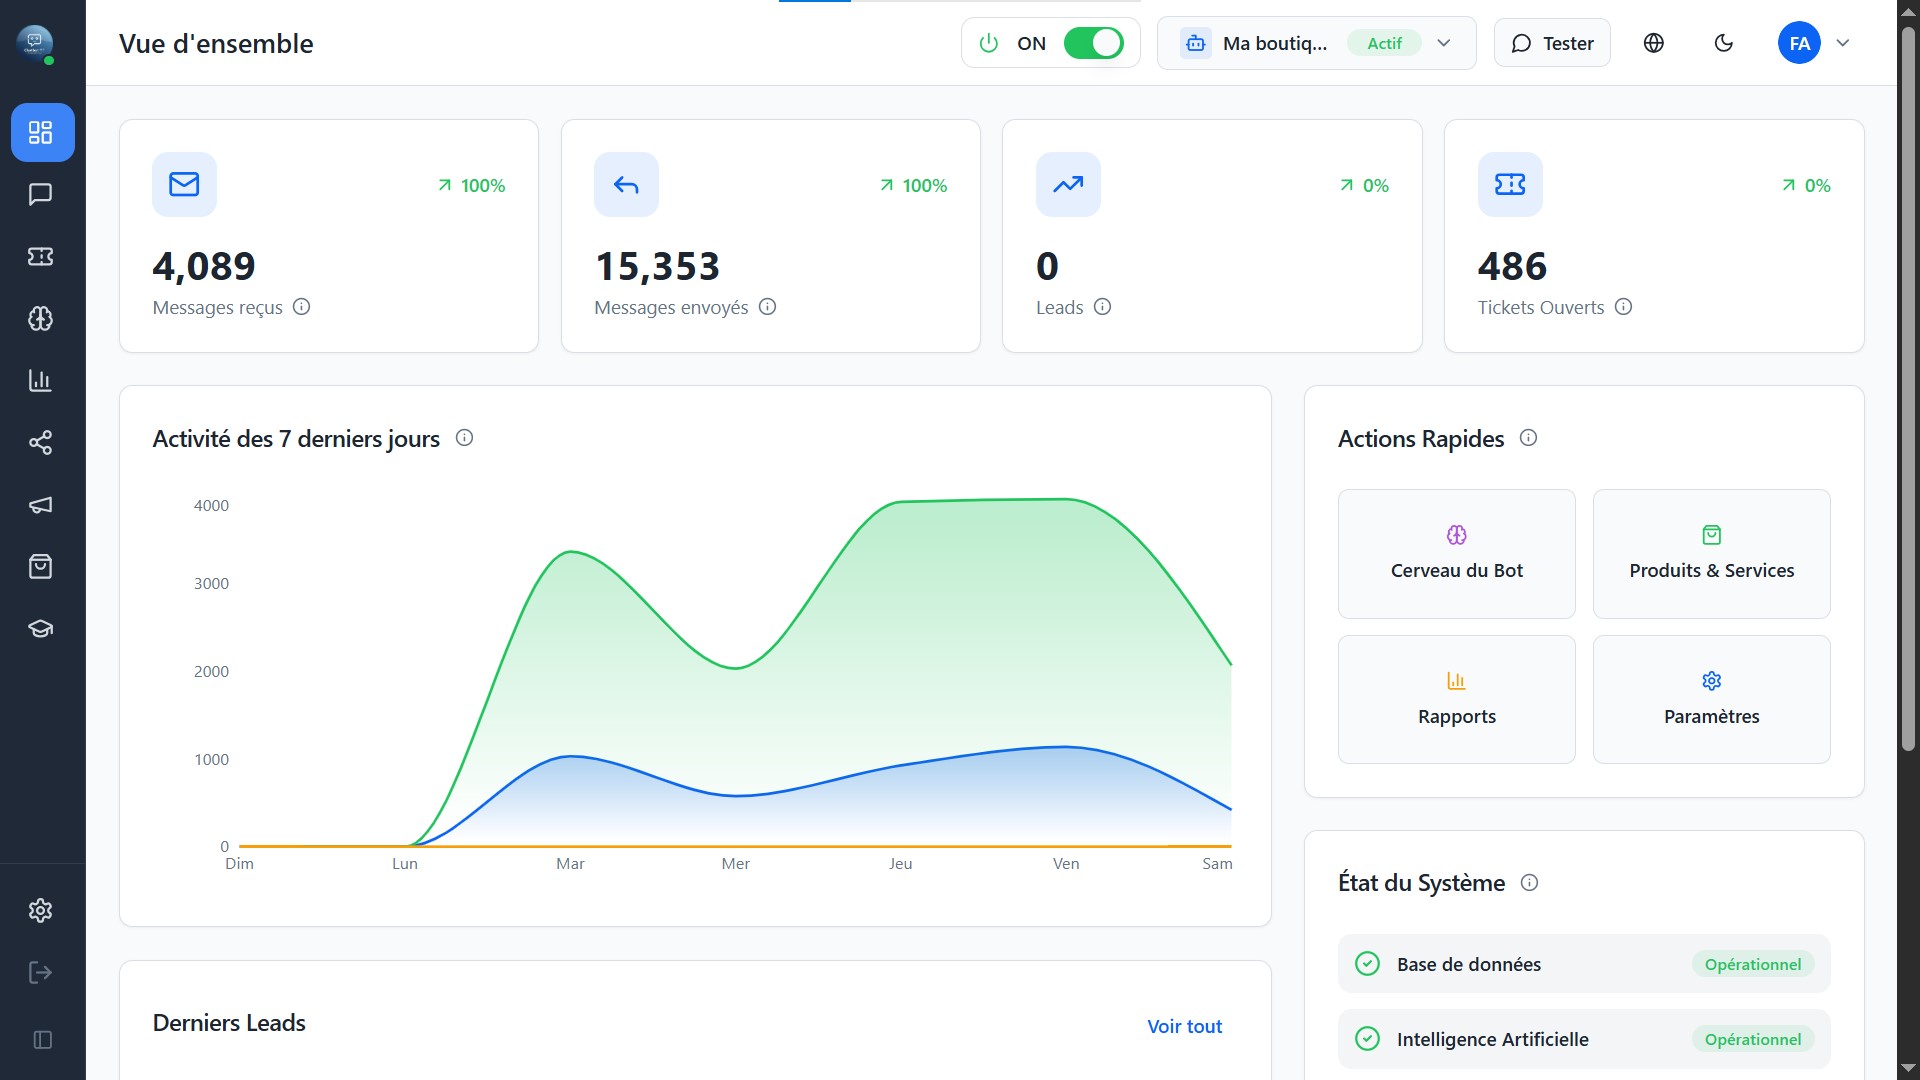This screenshot has width=1920, height=1080.
Task: View analytics via the bar chart icon
Action: (x=41, y=381)
